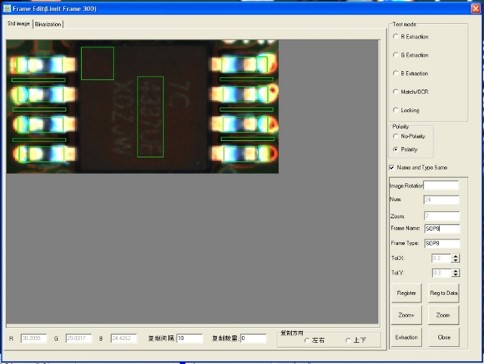
Task: Switch to the Binarization tab
Action: 48,24
